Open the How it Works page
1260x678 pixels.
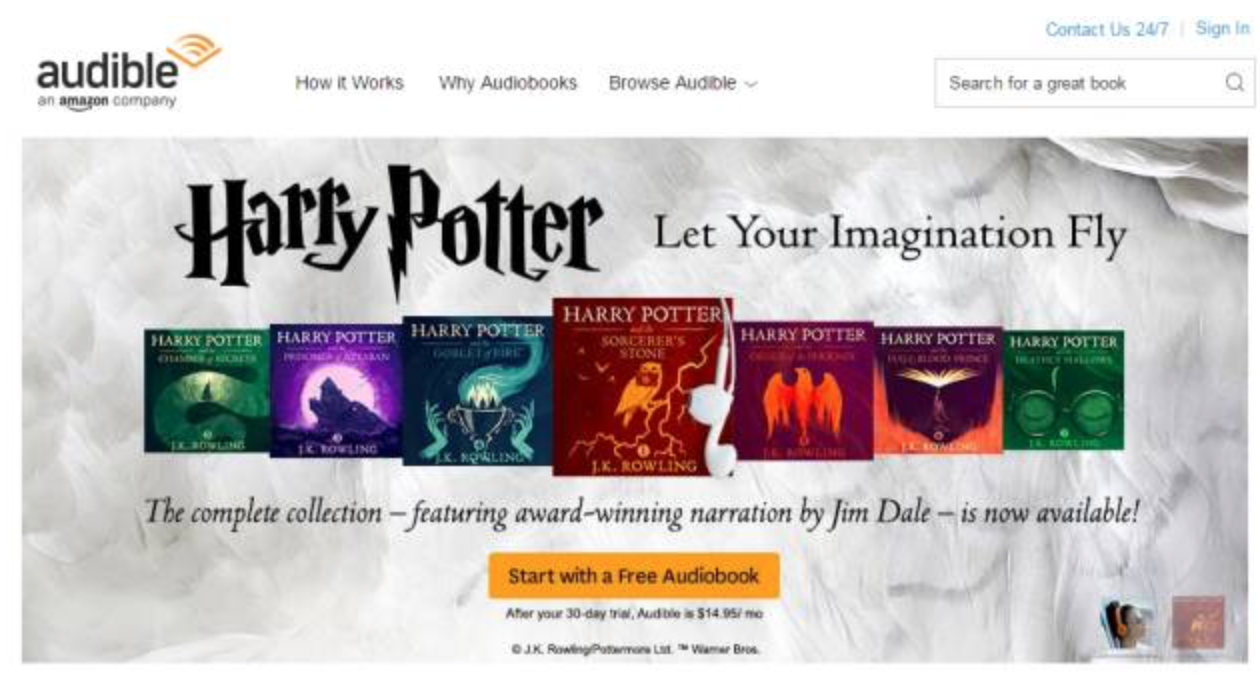tap(349, 83)
